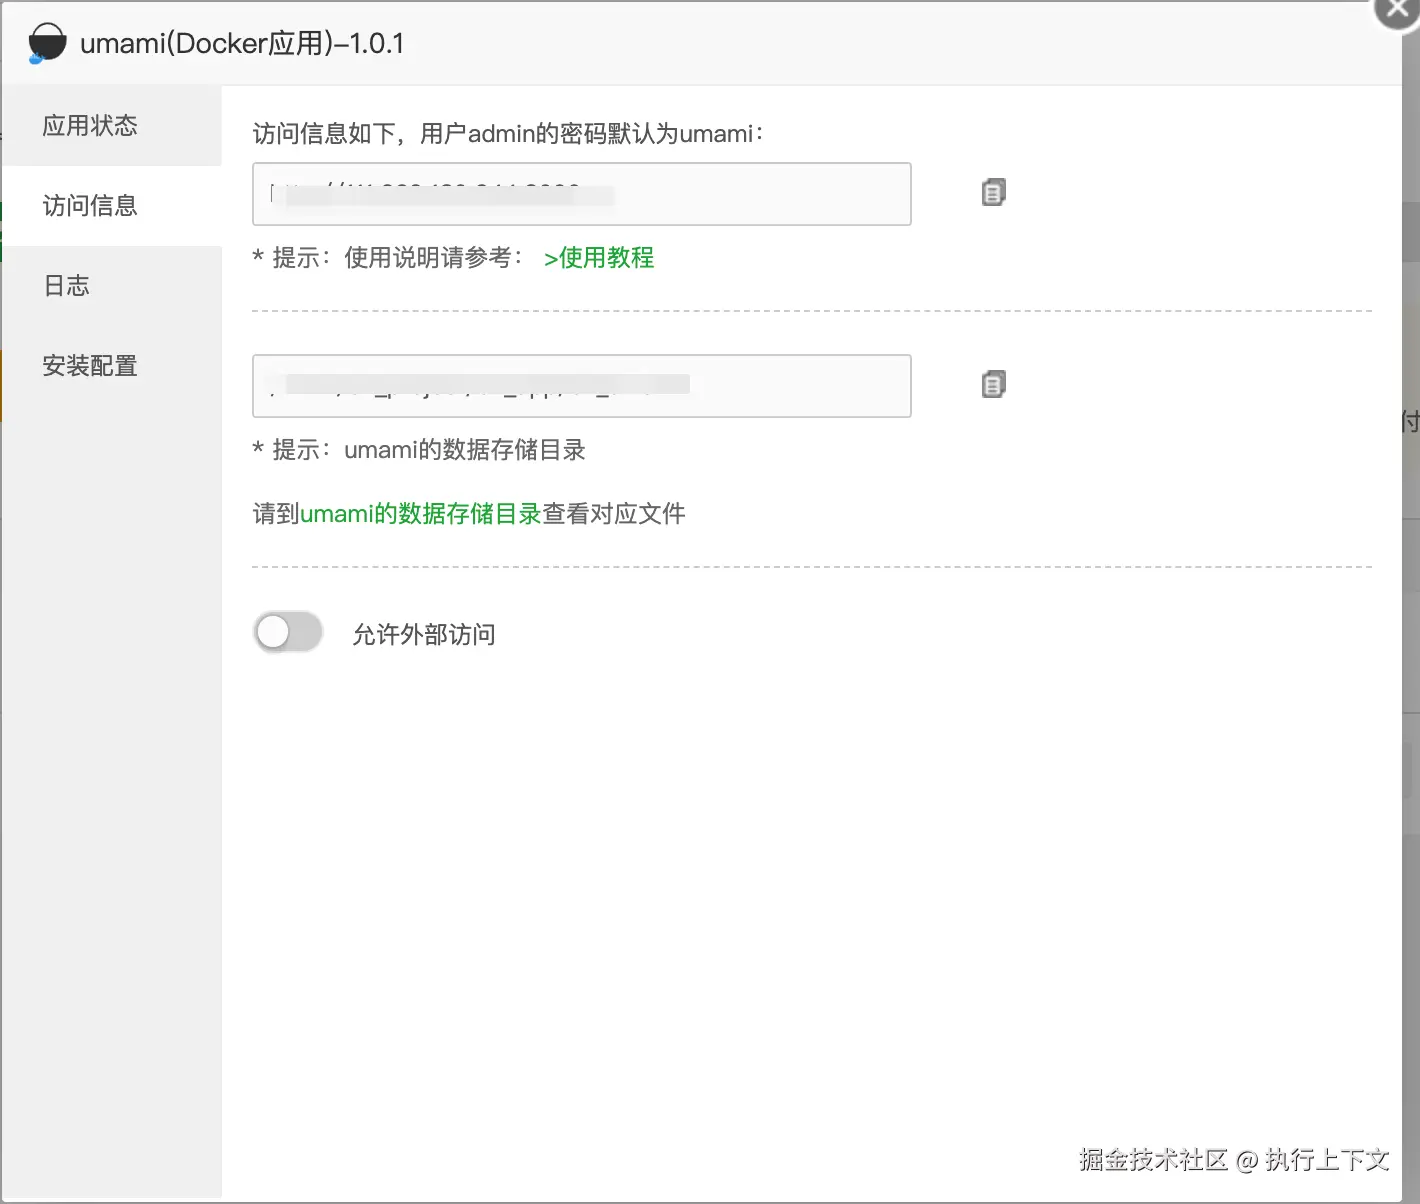The image size is (1420, 1204).
Task: Select the 查看对应文件 text
Action: coord(614,514)
